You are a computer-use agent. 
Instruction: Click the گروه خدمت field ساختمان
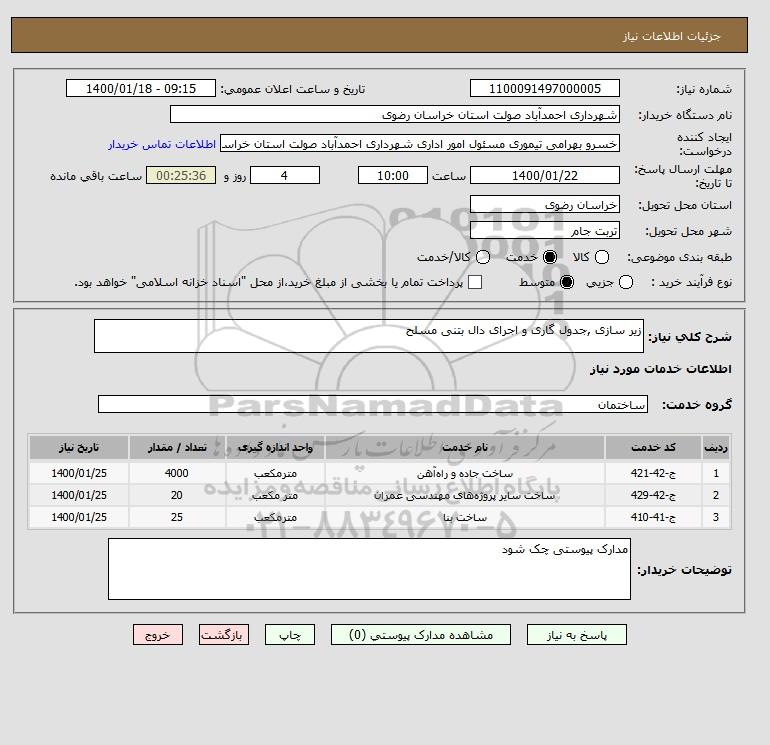point(373,404)
